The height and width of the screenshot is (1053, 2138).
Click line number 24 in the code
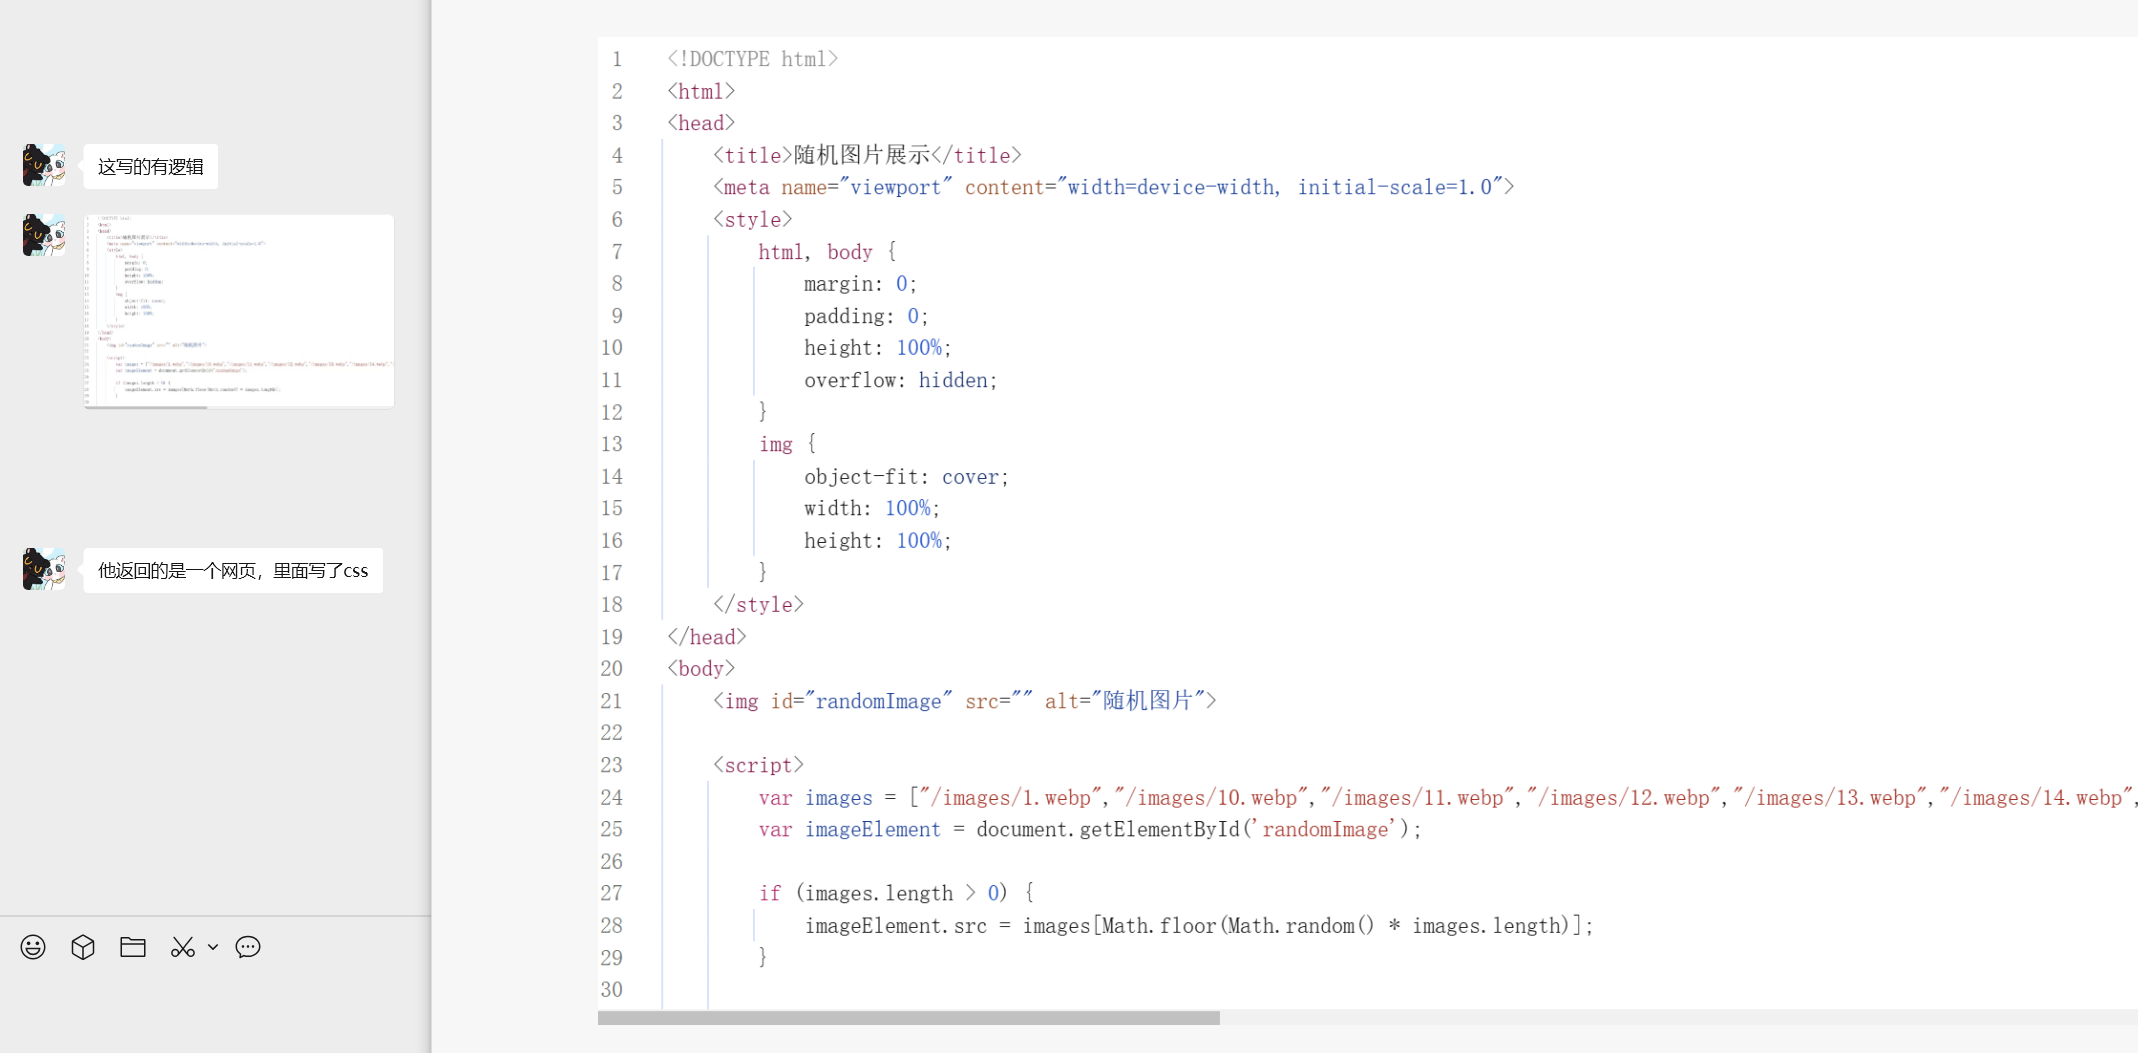coord(612,798)
